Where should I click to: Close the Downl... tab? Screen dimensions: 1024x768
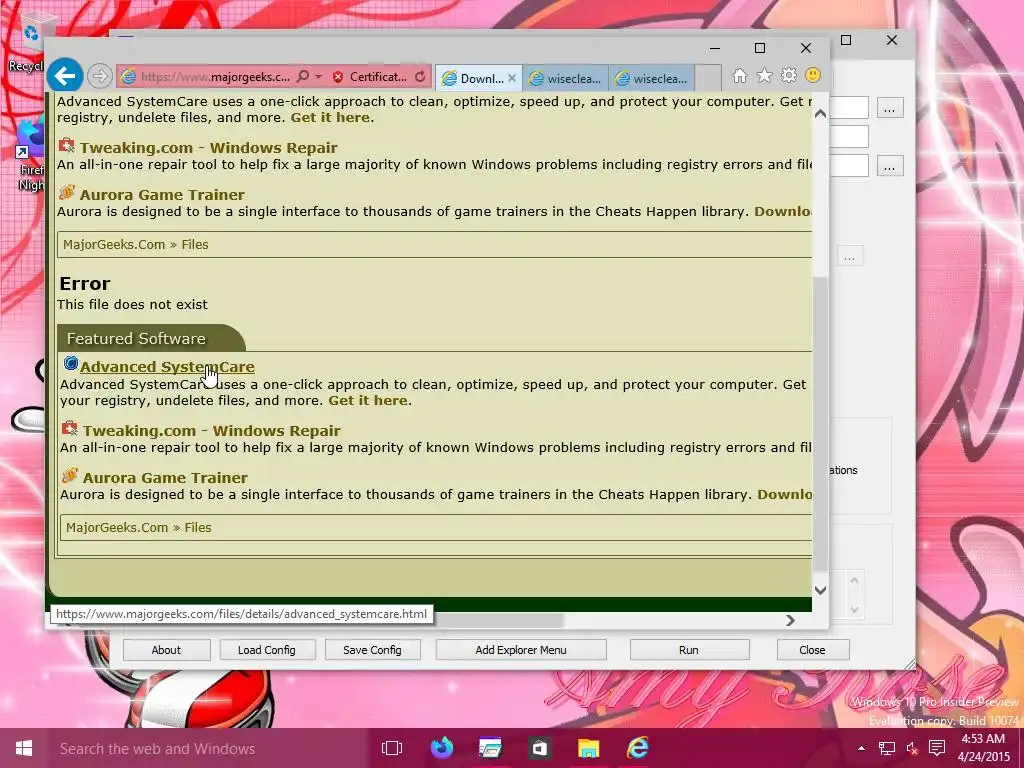(x=512, y=78)
